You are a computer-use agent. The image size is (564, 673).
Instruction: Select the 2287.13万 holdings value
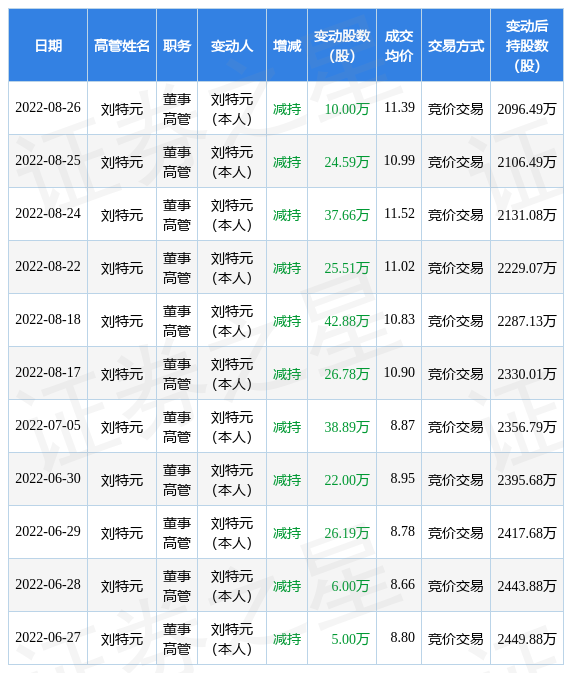click(527, 321)
